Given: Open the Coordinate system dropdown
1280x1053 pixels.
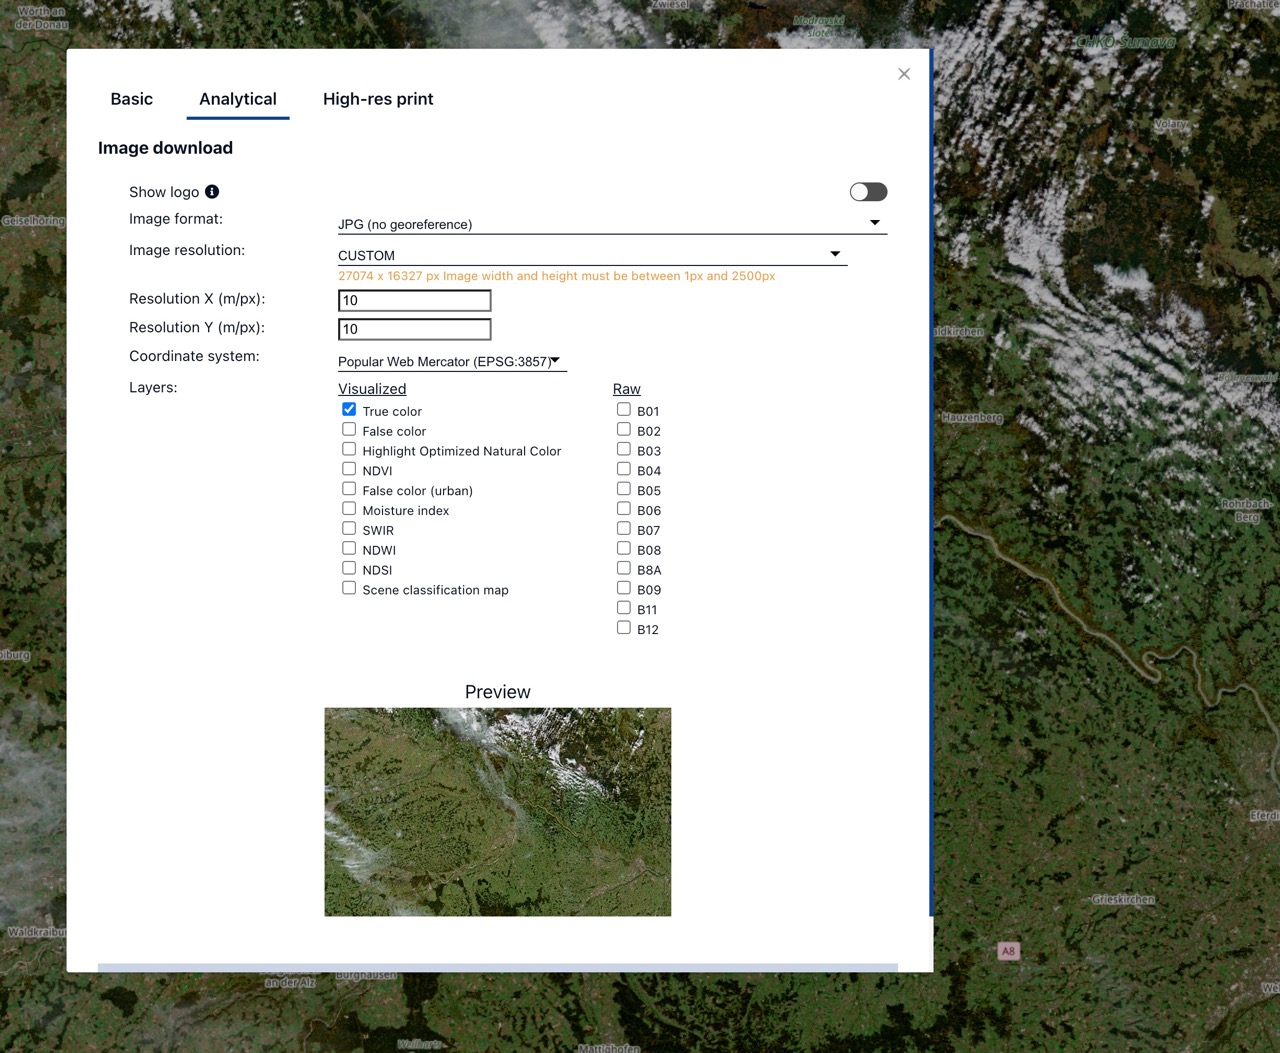Looking at the screenshot, I should tap(452, 361).
